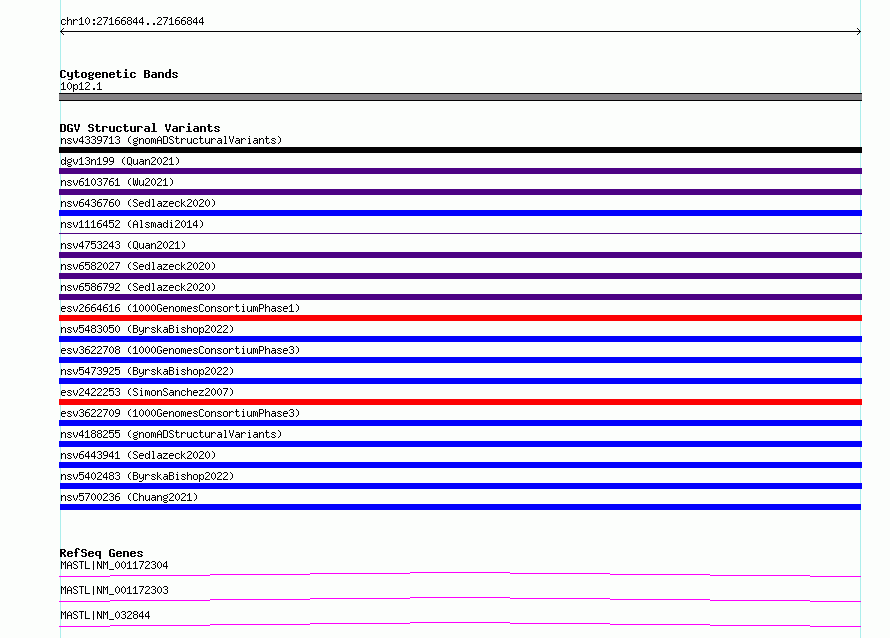This screenshot has width=890, height=638.
Task: Open variant esv3622708 (1000GenomesConsortiumPhase3) label
Action: click(x=180, y=350)
